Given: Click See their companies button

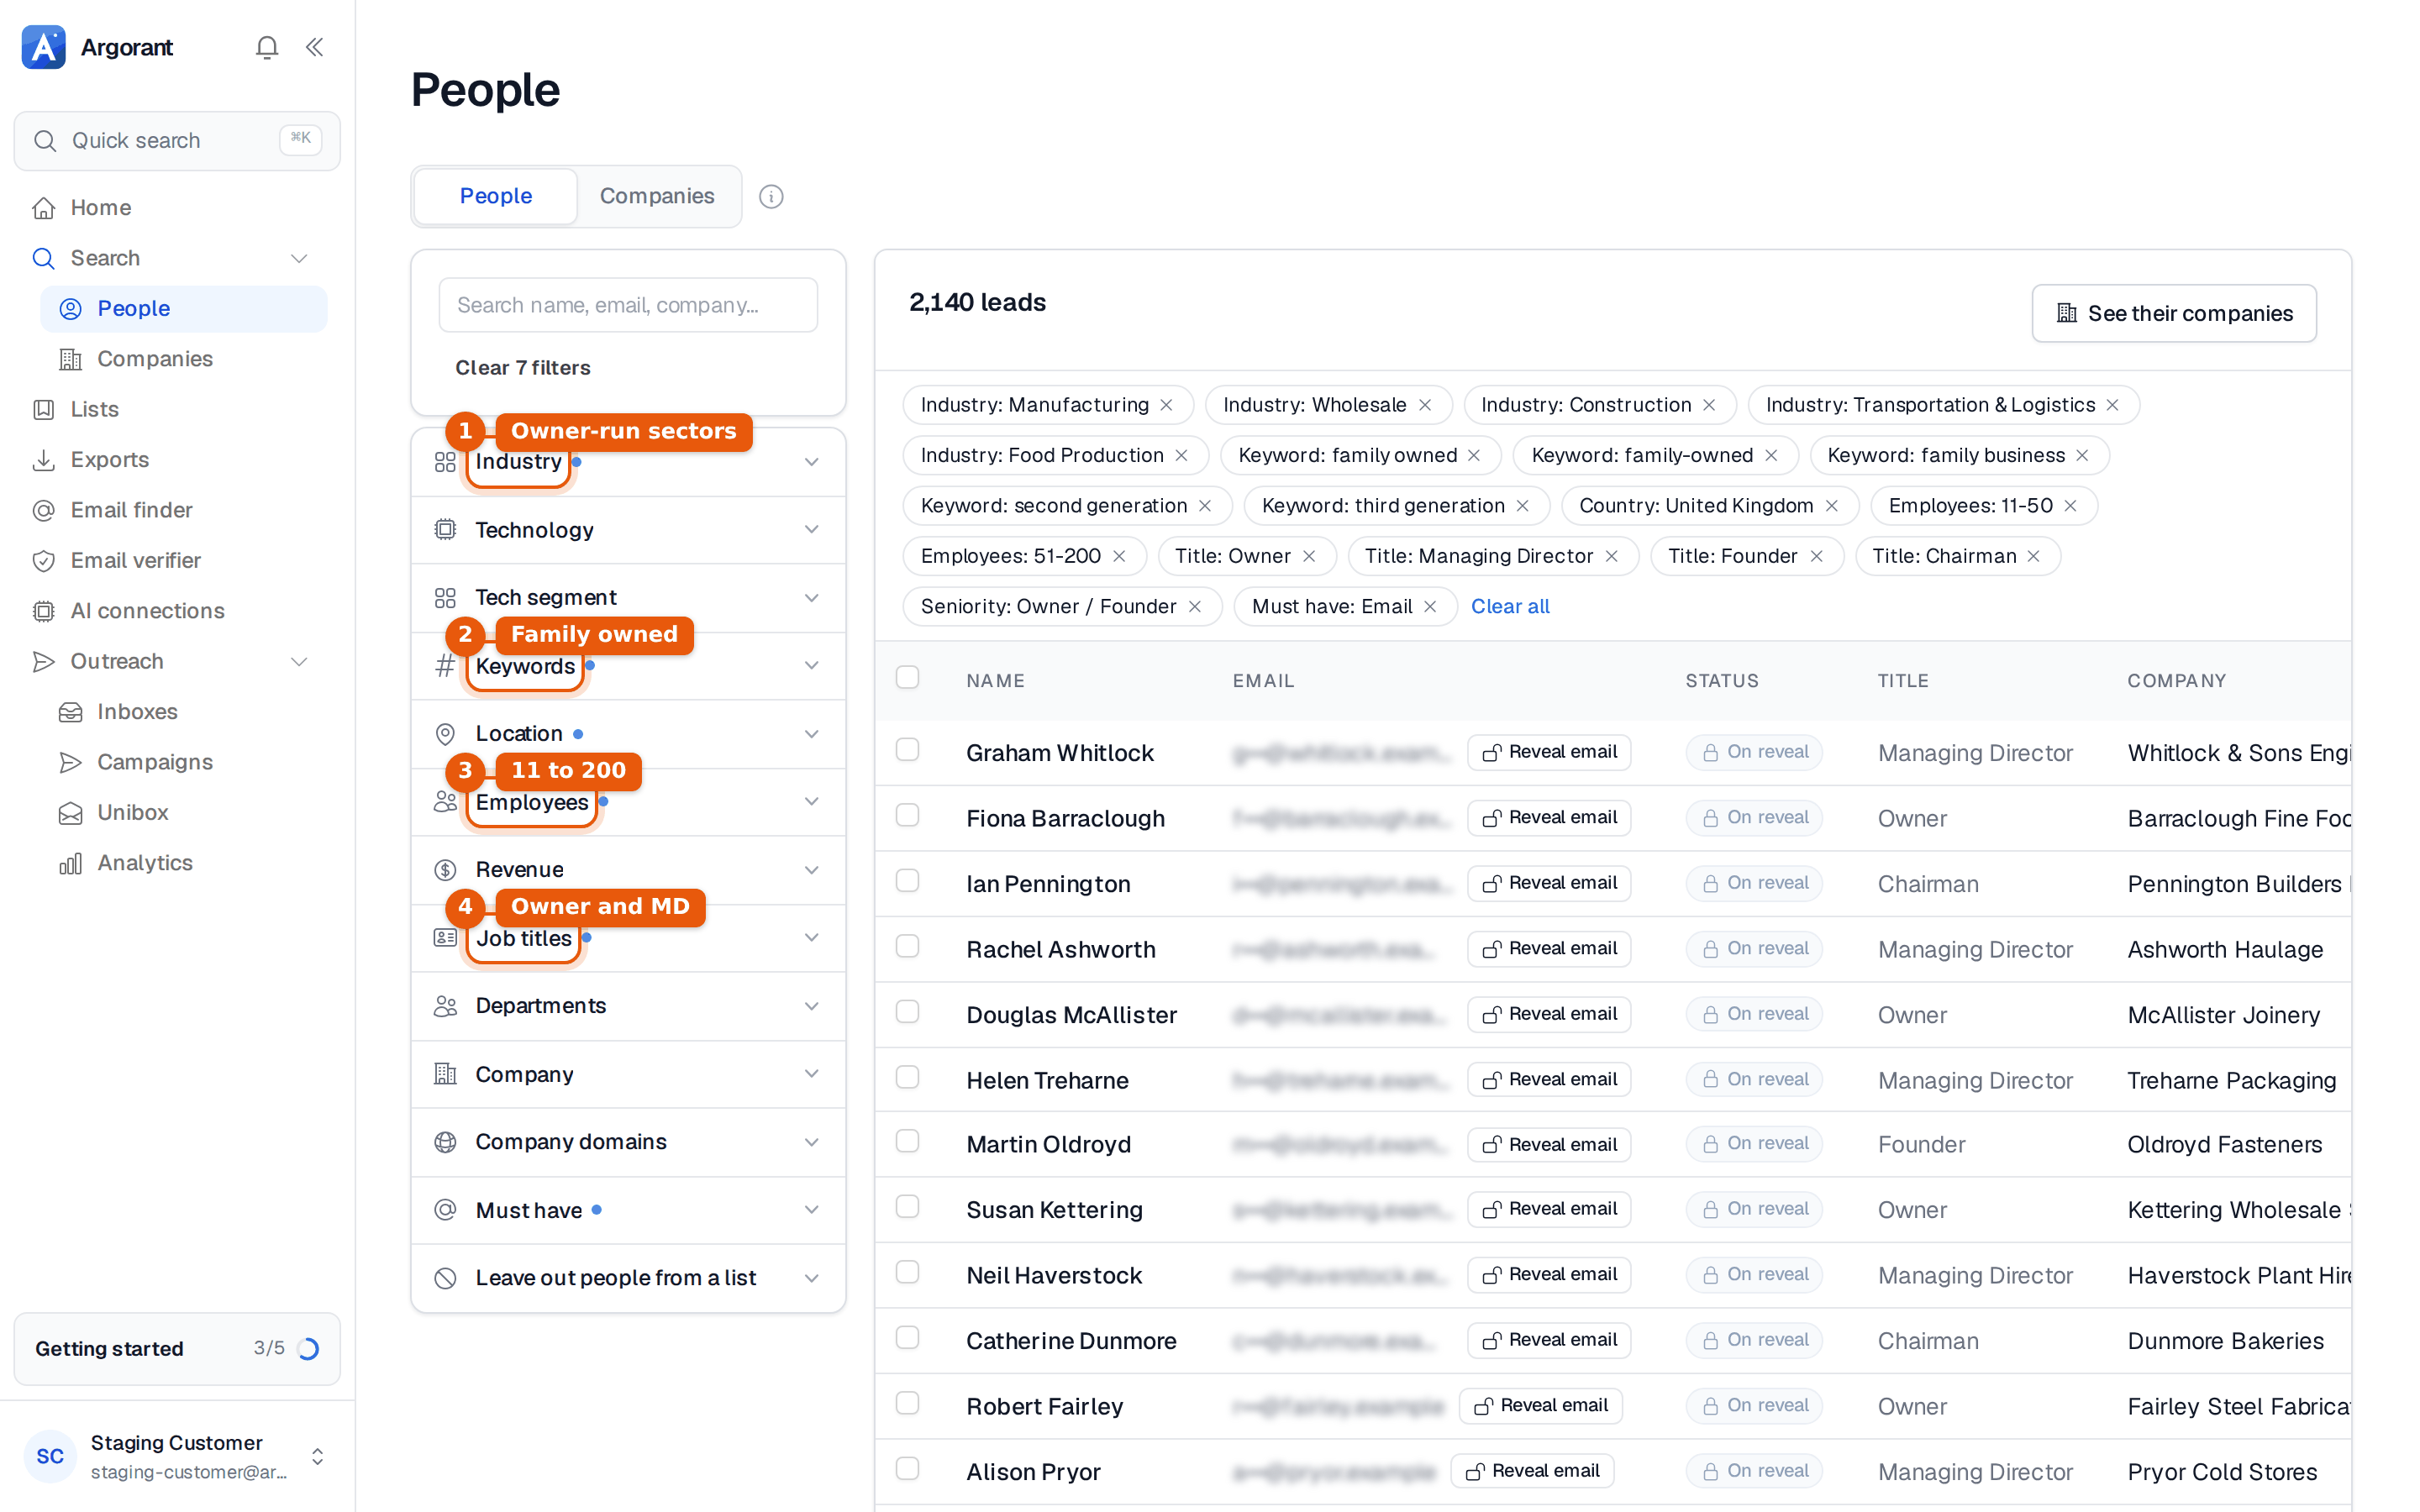Looking at the screenshot, I should point(2173,313).
